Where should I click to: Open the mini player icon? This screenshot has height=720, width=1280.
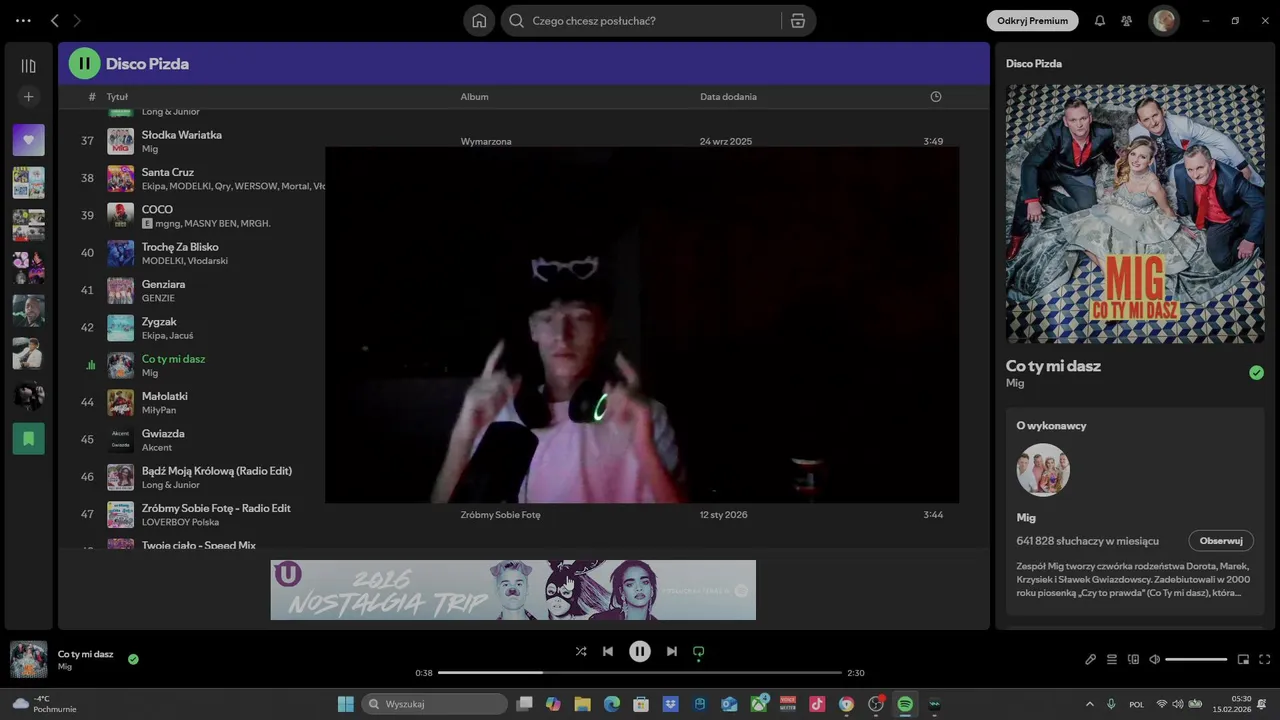(1244, 659)
